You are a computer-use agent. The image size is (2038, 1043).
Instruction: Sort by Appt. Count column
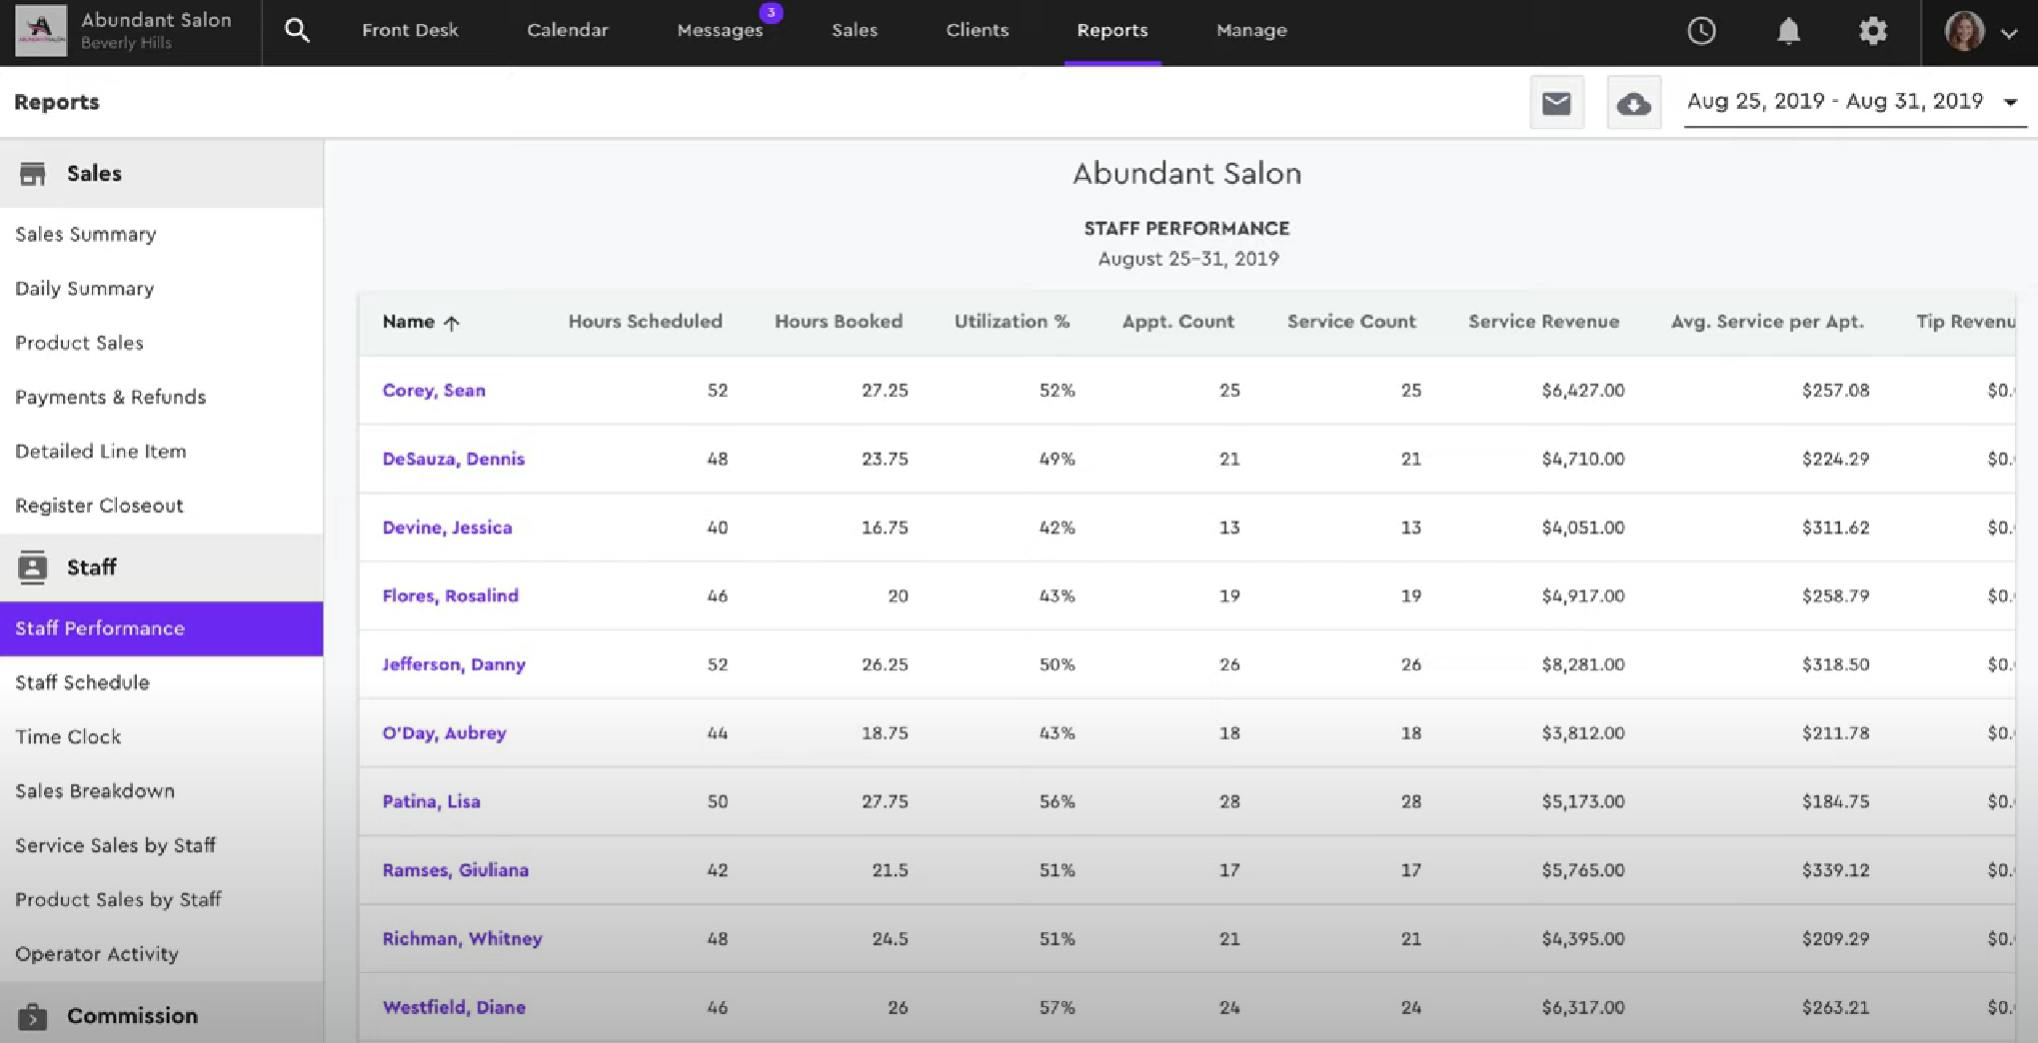click(x=1178, y=322)
